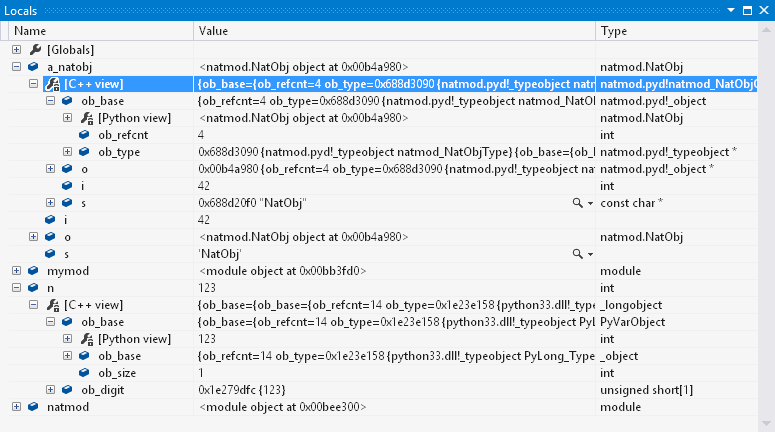
Task: Click the Value column header
Action: point(395,31)
